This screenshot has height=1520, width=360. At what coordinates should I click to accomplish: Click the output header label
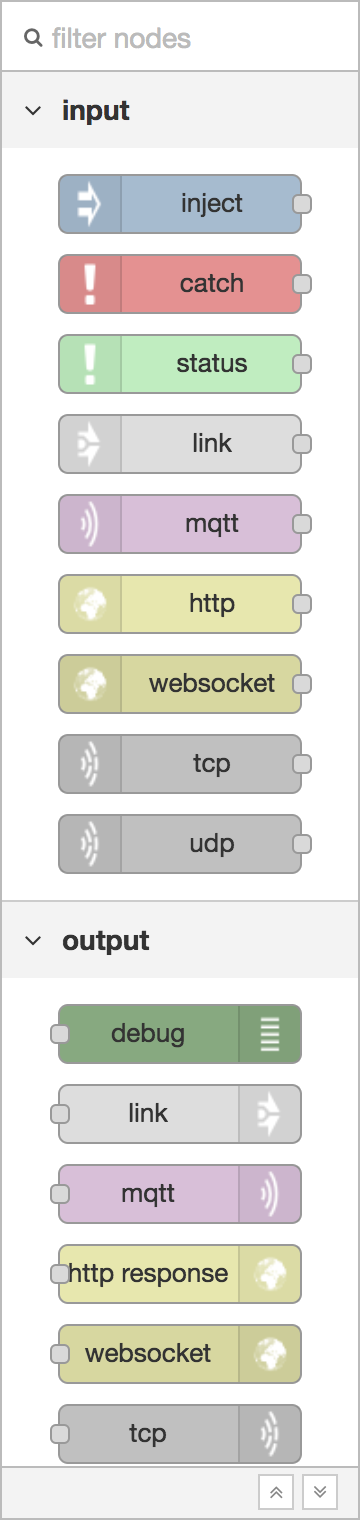[106, 941]
